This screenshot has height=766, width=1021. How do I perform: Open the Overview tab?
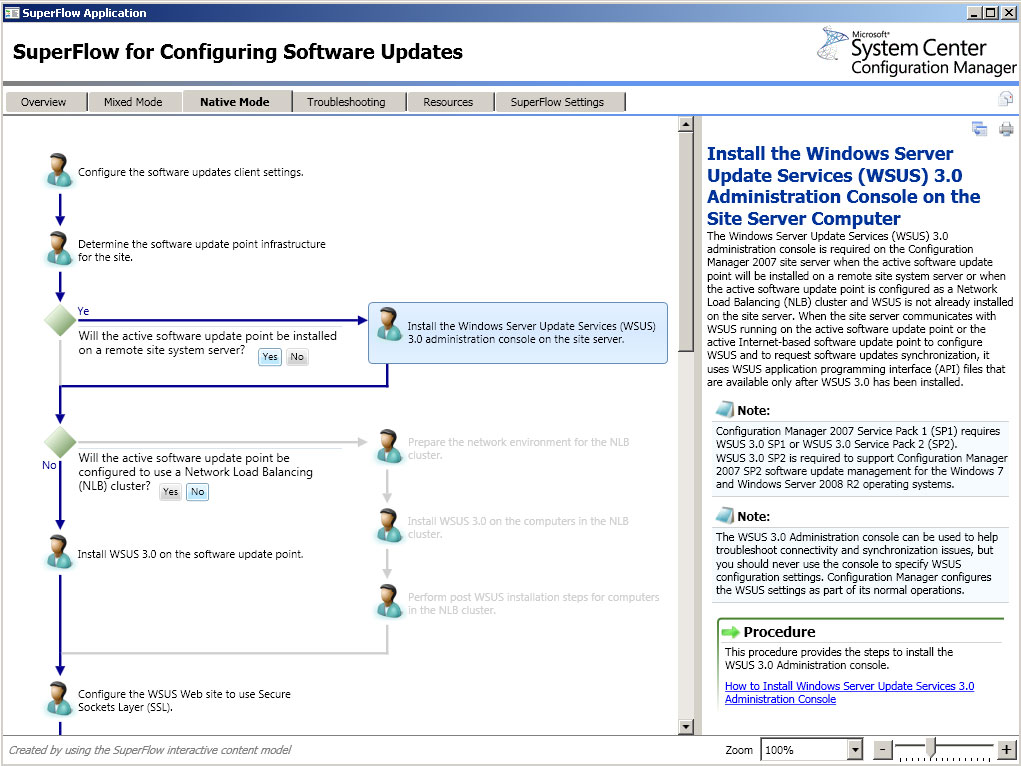tap(44, 102)
